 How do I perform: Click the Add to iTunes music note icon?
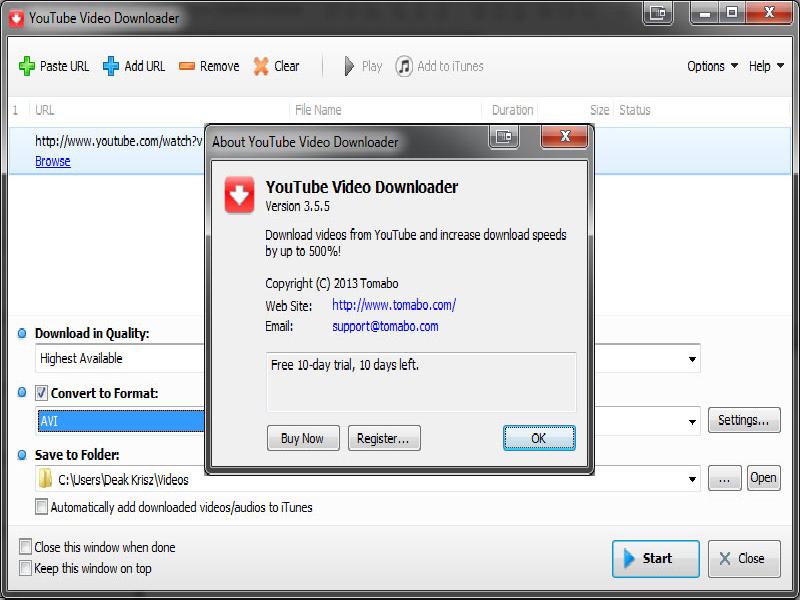click(x=404, y=66)
